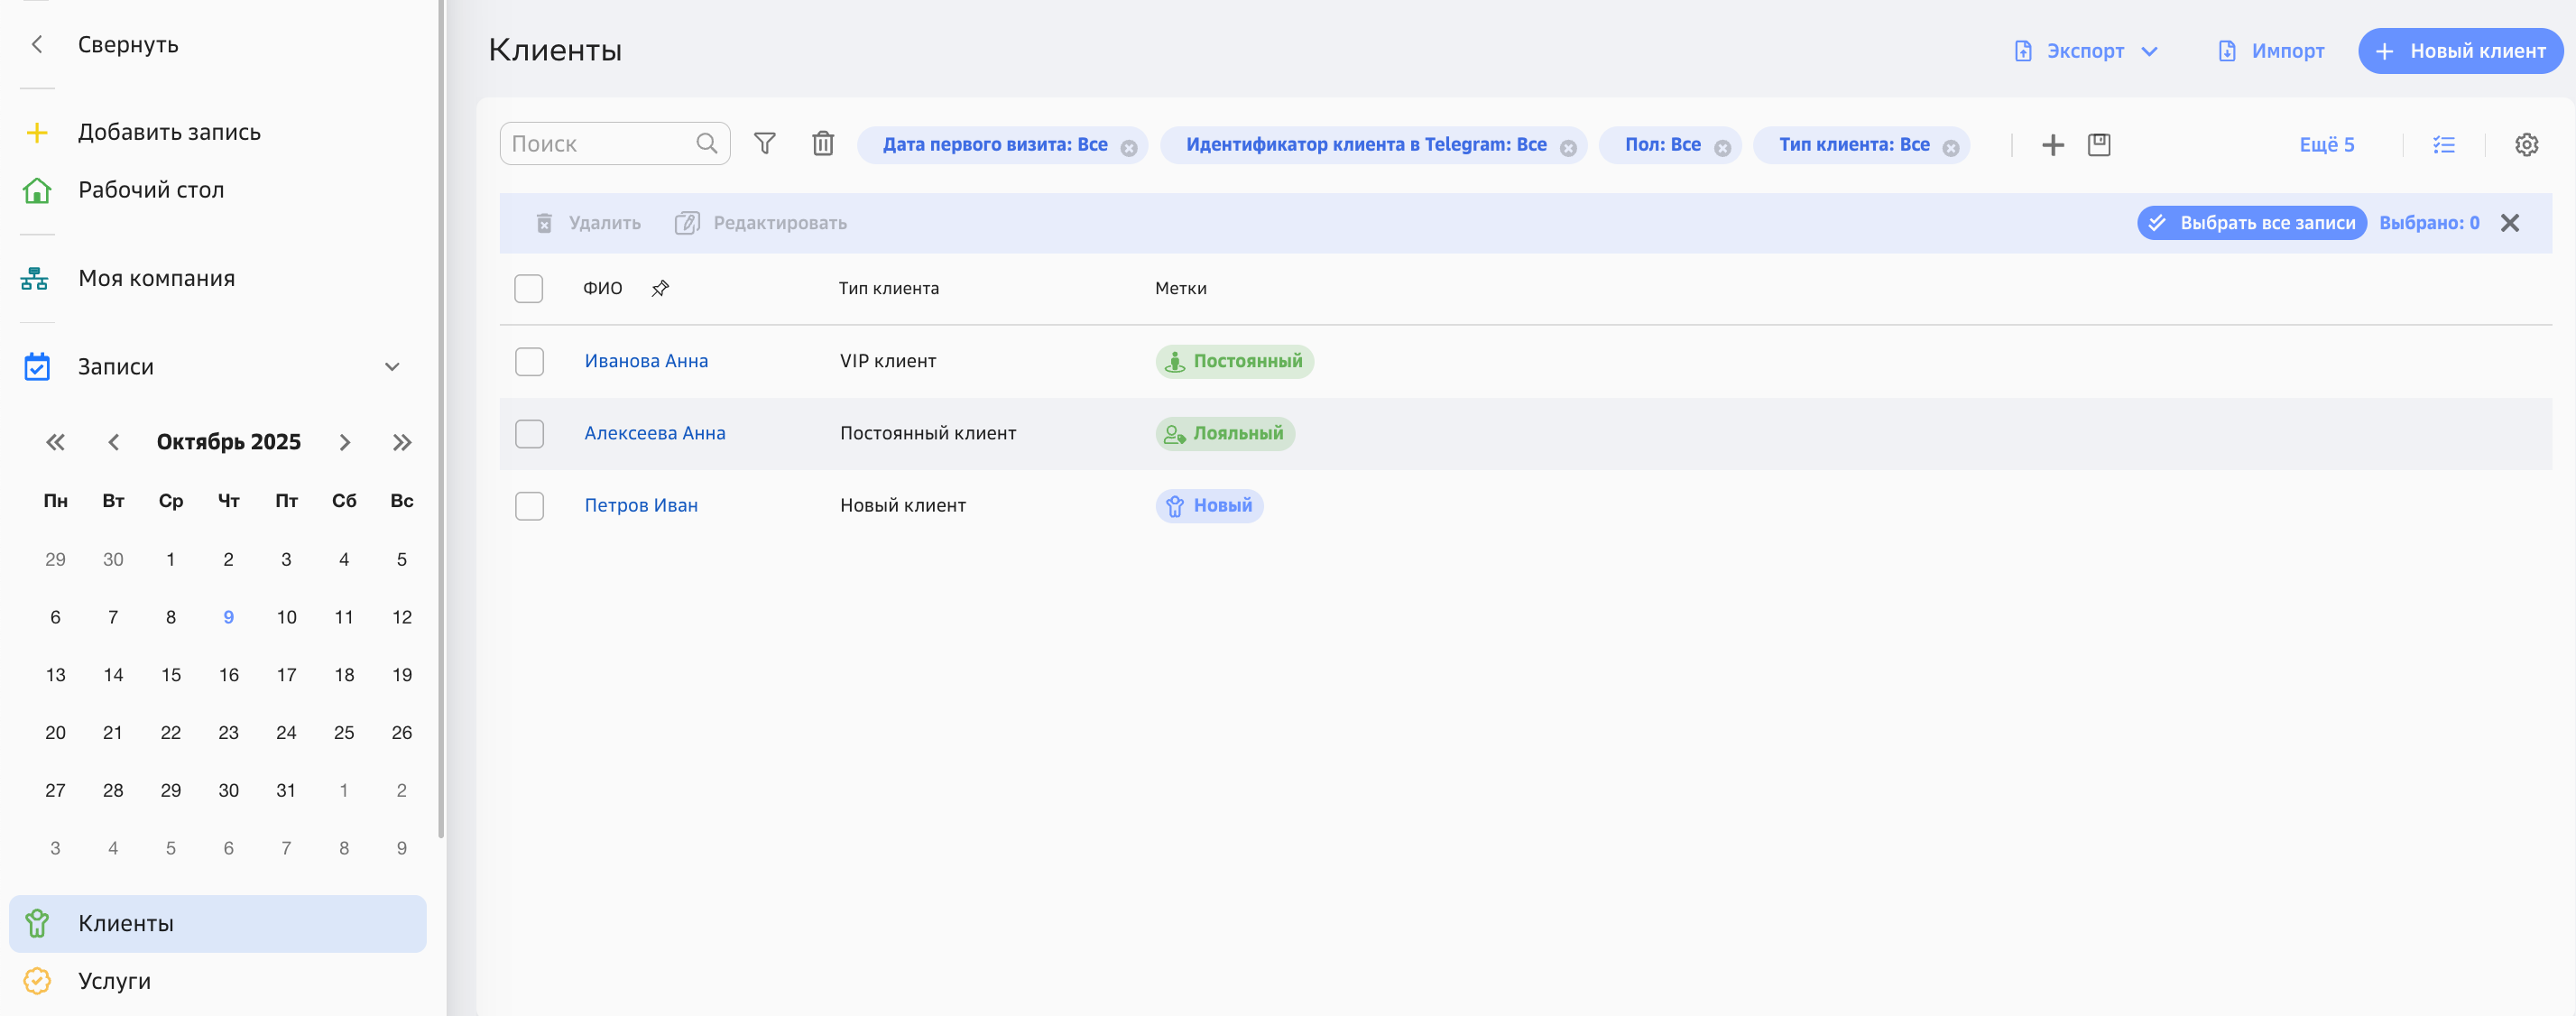Open the client link Алексеева Анна
This screenshot has width=2576, height=1016.
(655, 433)
